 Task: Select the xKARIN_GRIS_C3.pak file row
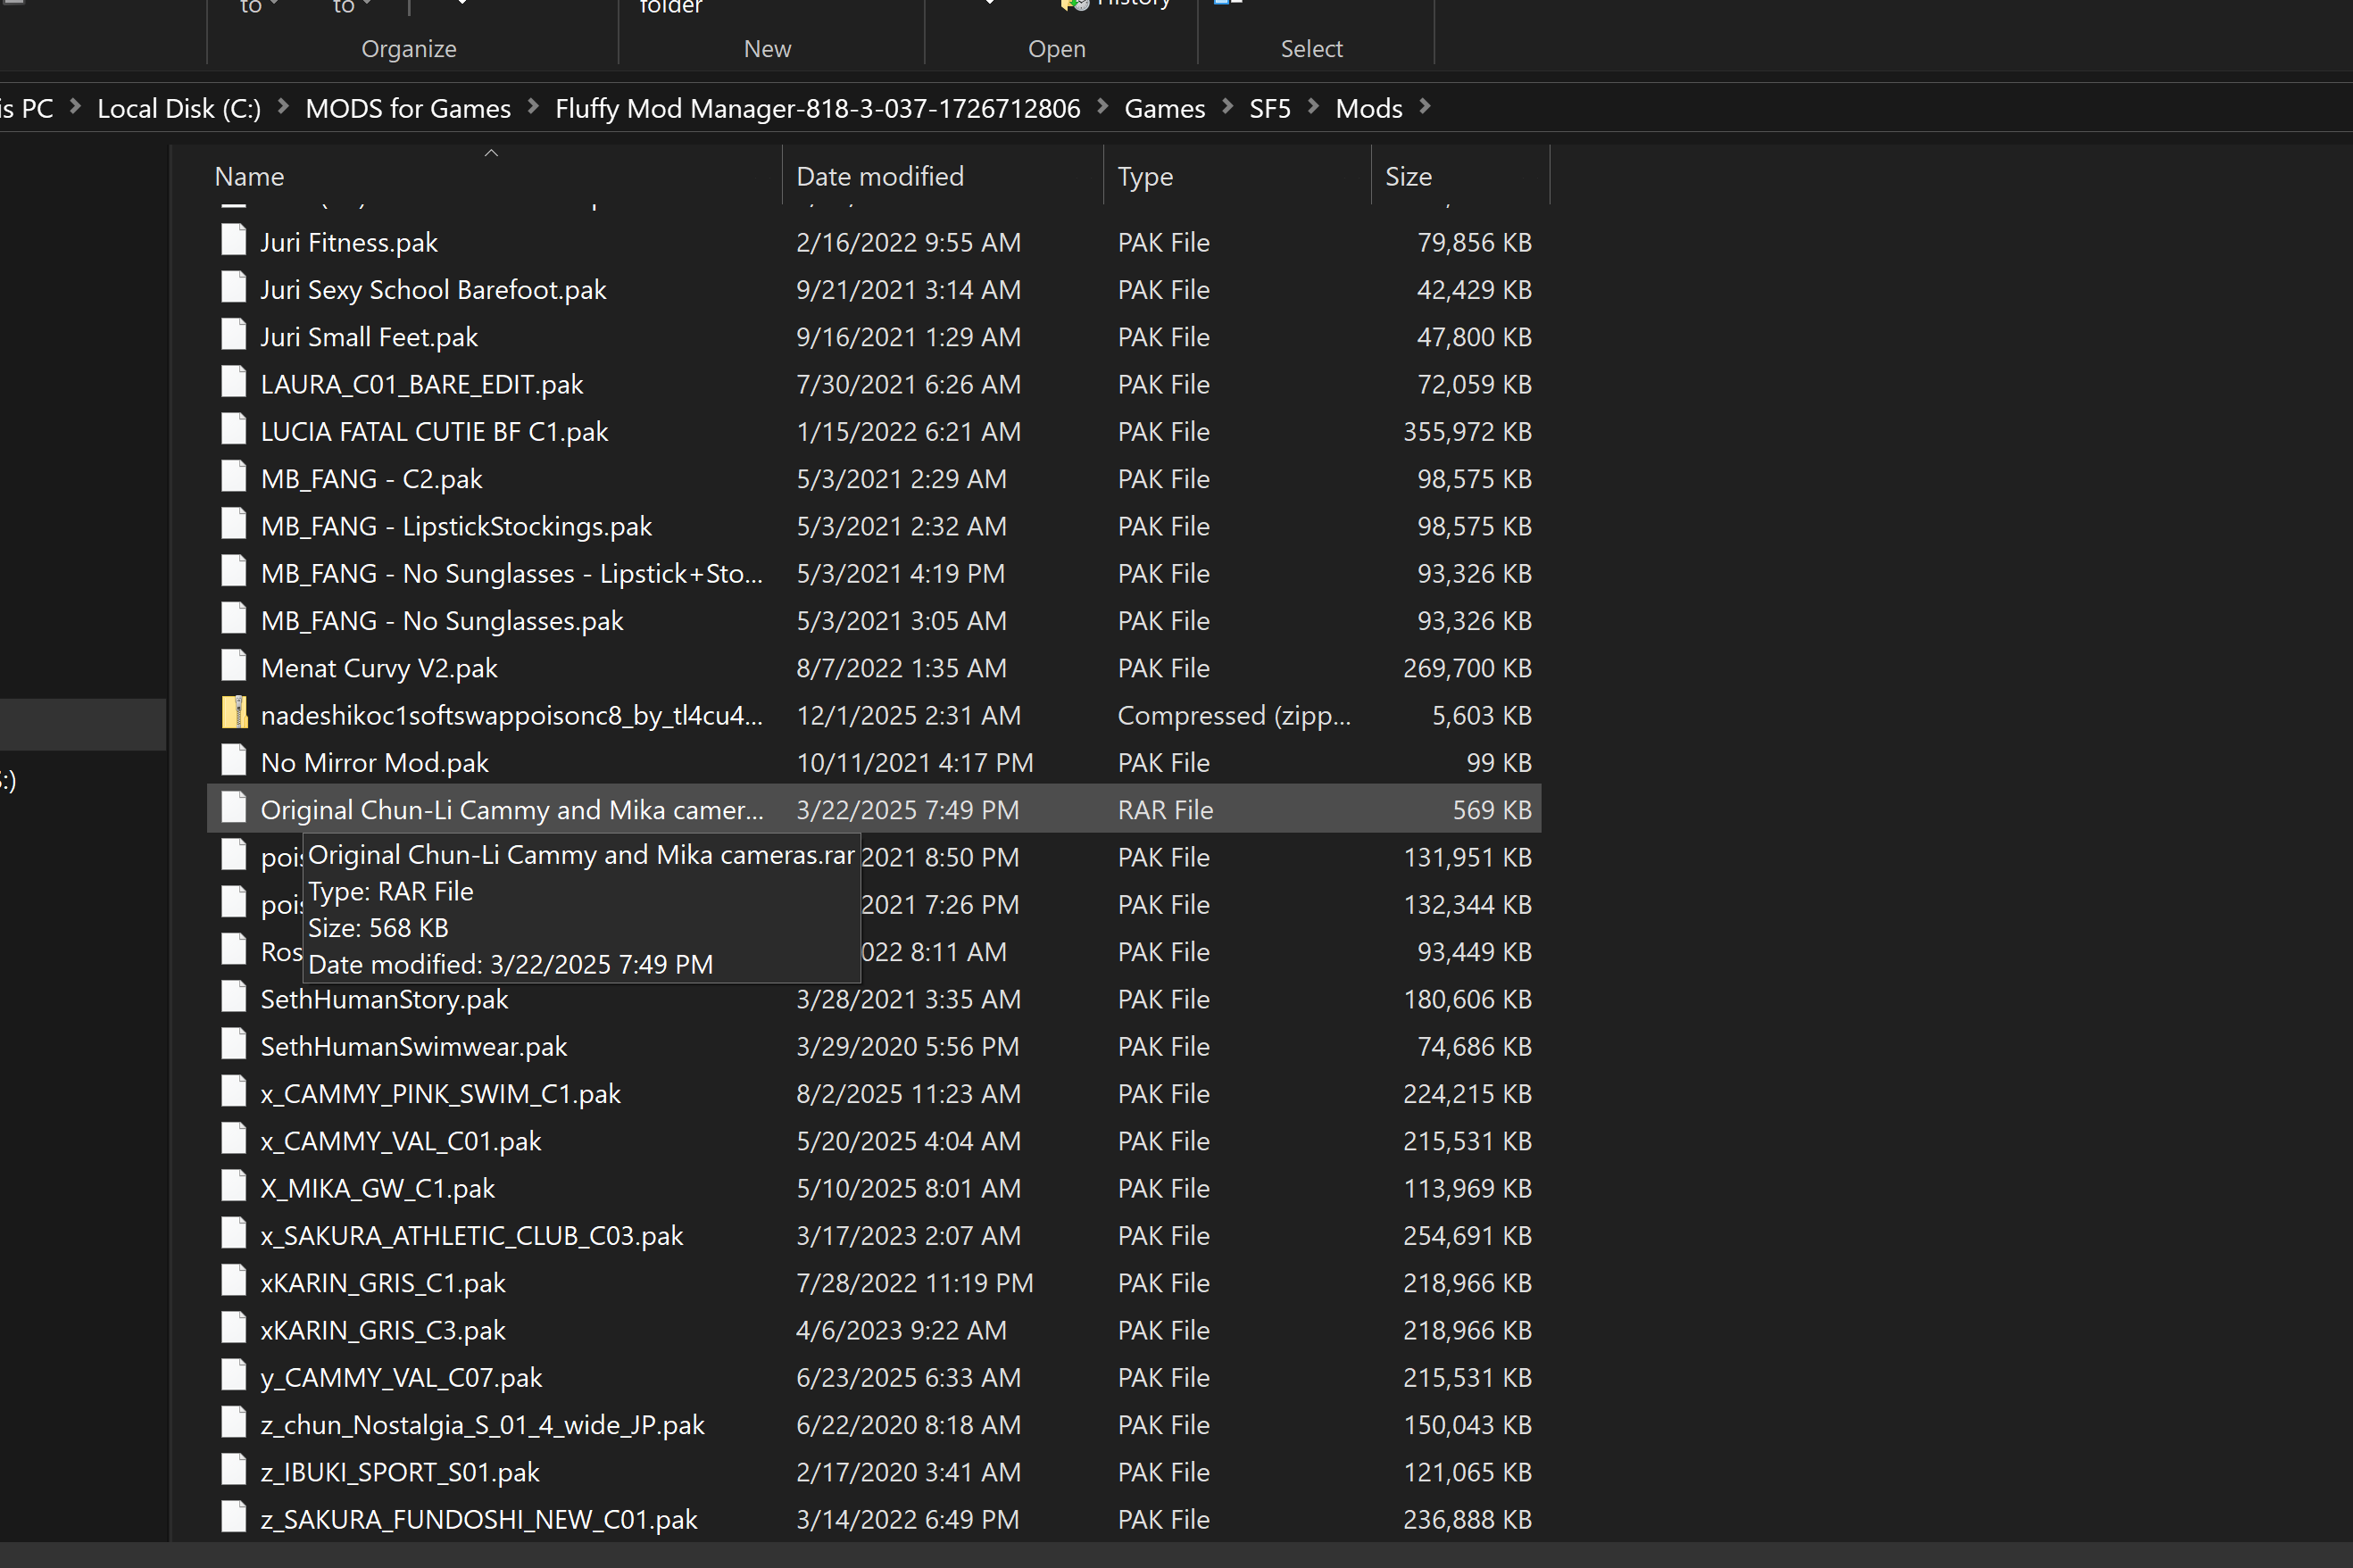(x=383, y=1330)
